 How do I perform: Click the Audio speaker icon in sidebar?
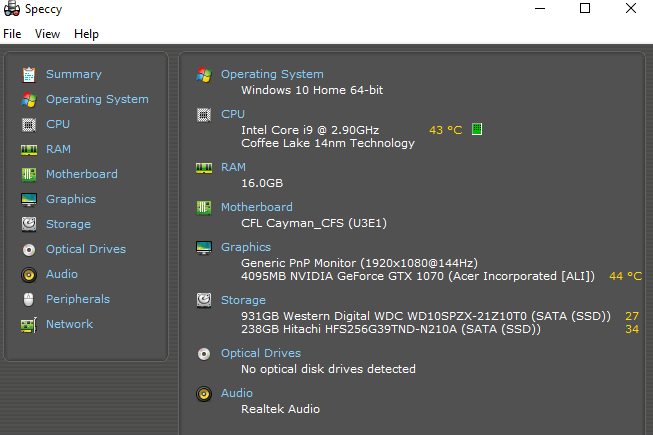[29, 274]
